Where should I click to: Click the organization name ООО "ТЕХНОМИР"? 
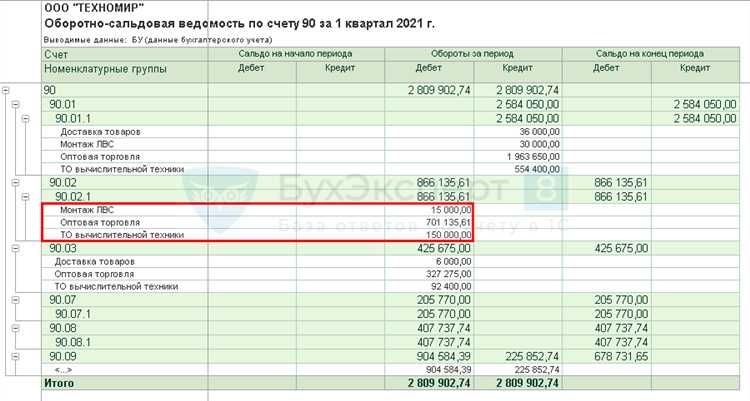click(x=94, y=8)
